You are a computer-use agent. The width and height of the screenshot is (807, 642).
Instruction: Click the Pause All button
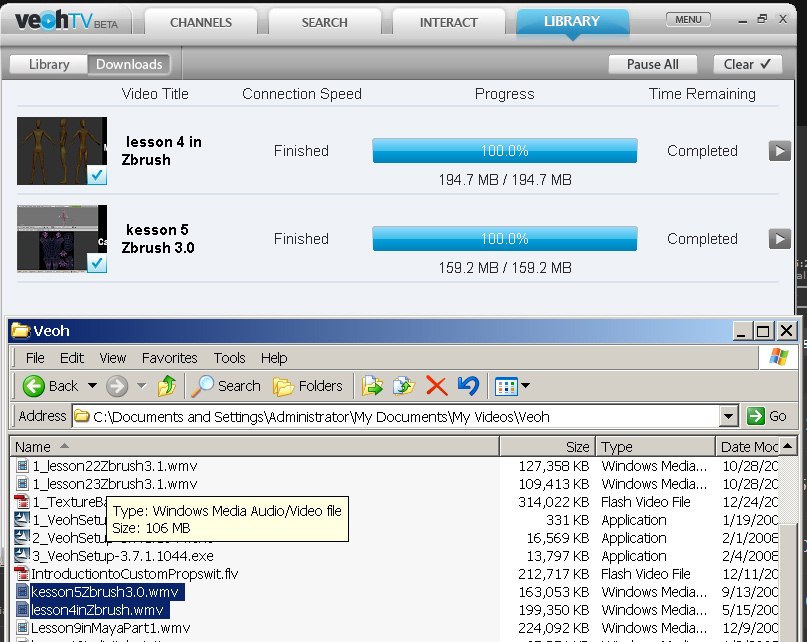coord(653,64)
